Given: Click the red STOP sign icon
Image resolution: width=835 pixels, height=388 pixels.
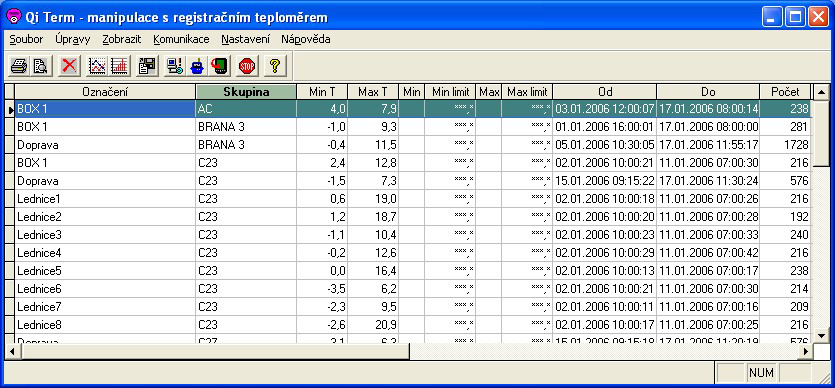Looking at the screenshot, I should coord(247,66).
